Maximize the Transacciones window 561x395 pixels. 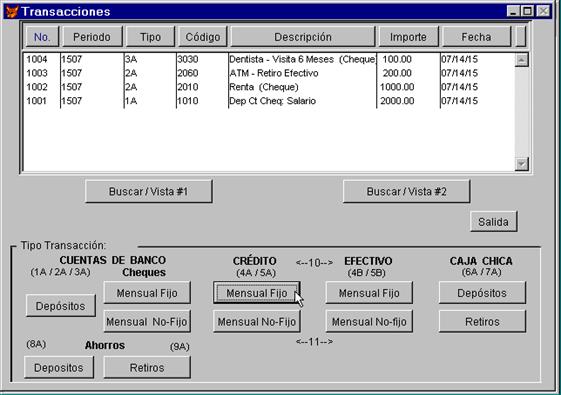(x=527, y=11)
